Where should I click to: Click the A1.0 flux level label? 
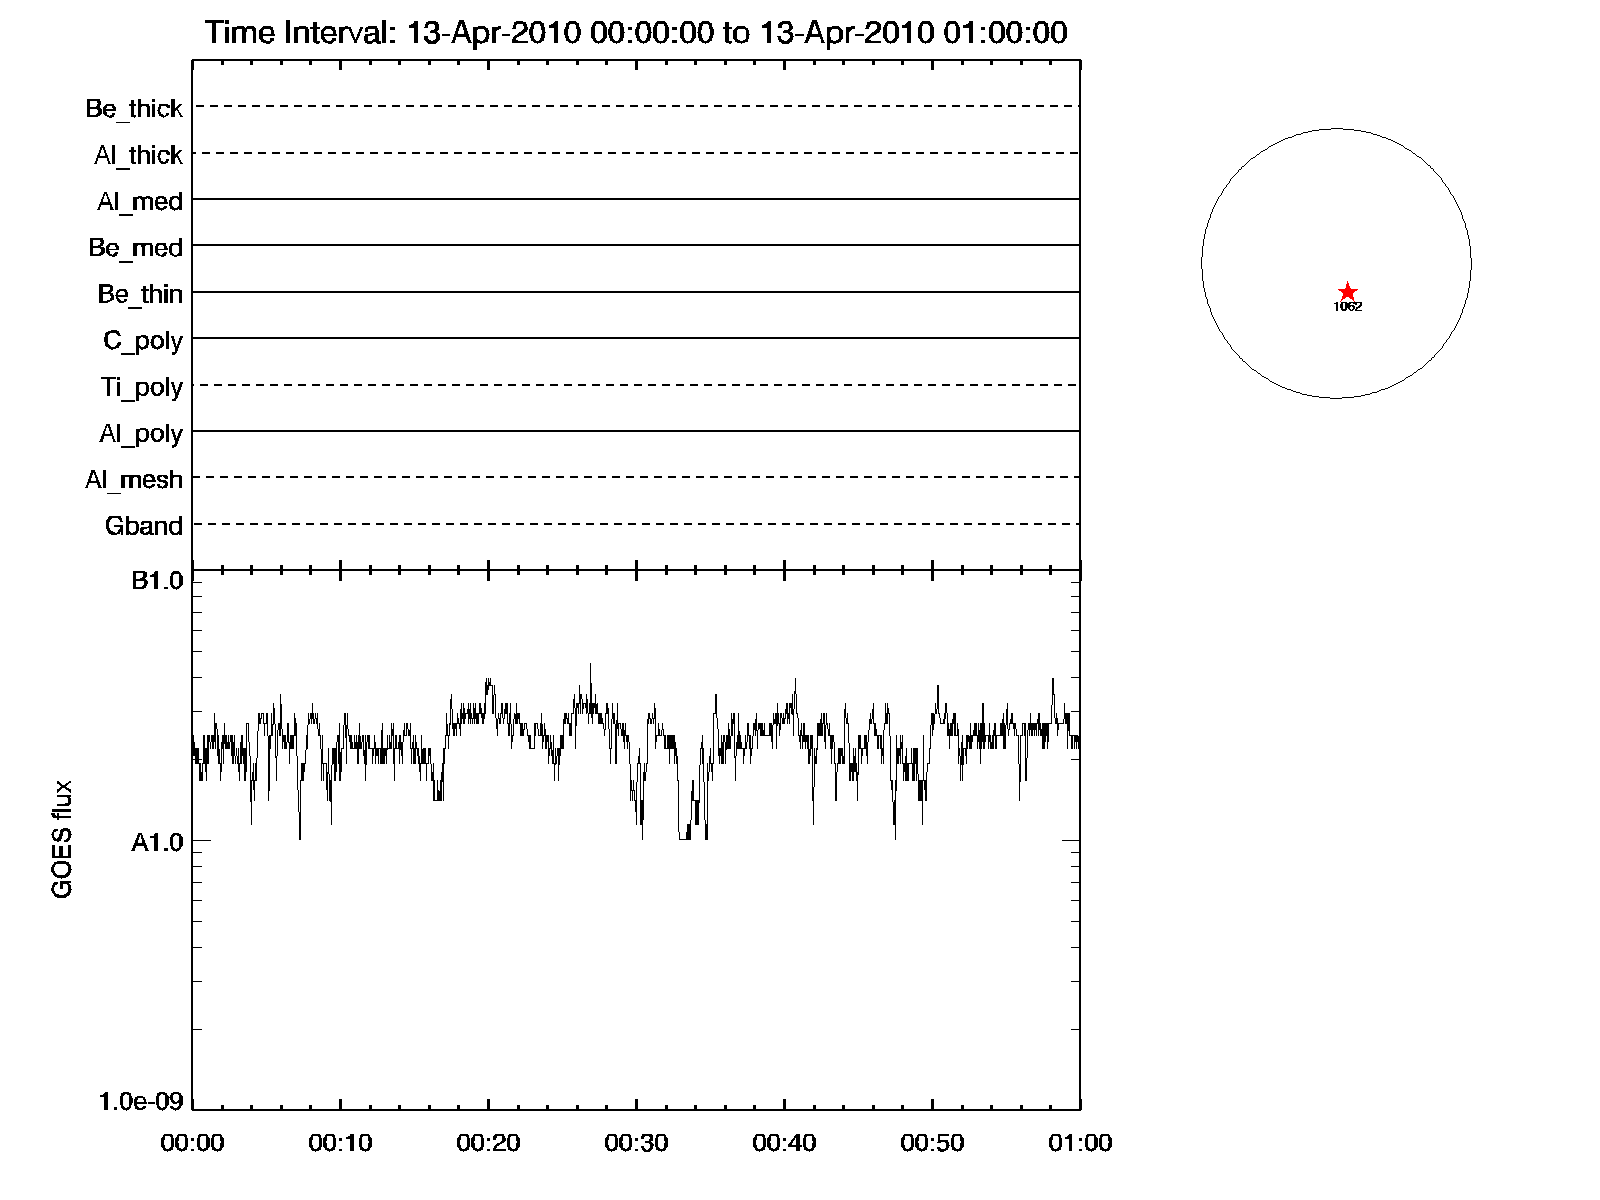coord(157,843)
